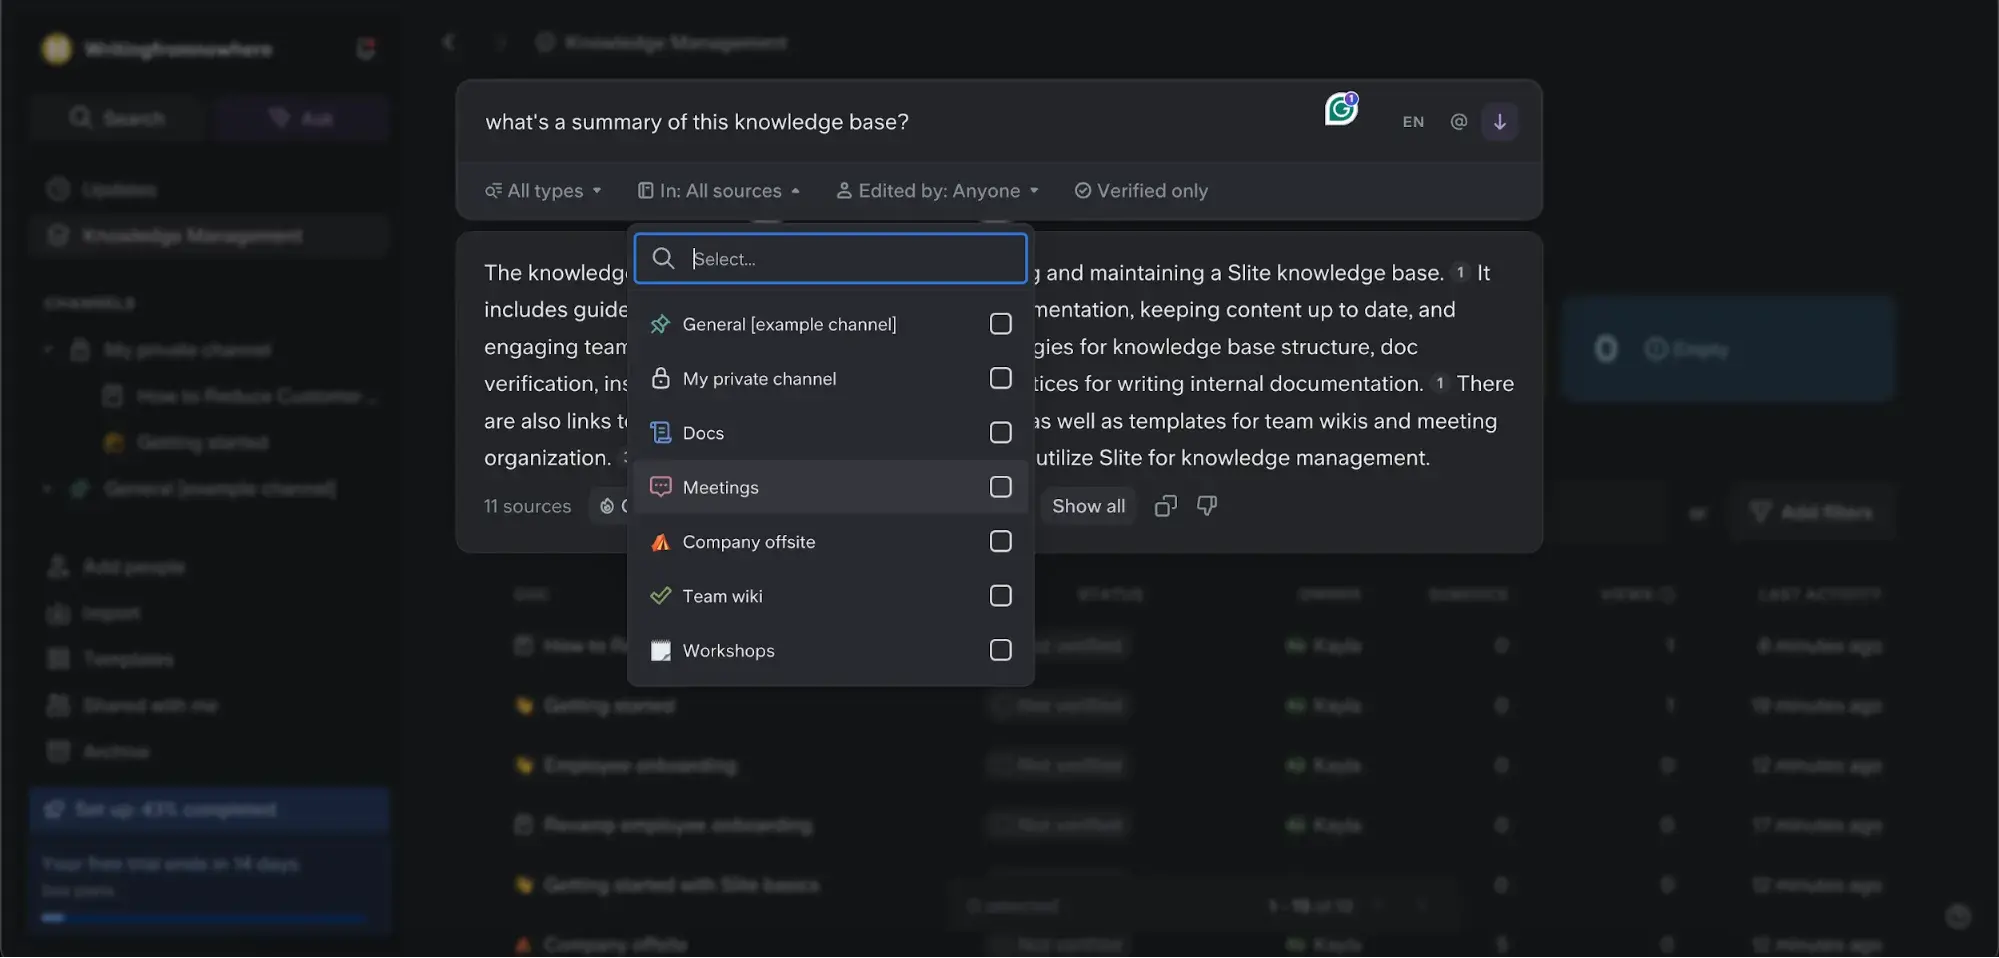
Task: Click the down arrow submit button
Action: [x=1499, y=122]
